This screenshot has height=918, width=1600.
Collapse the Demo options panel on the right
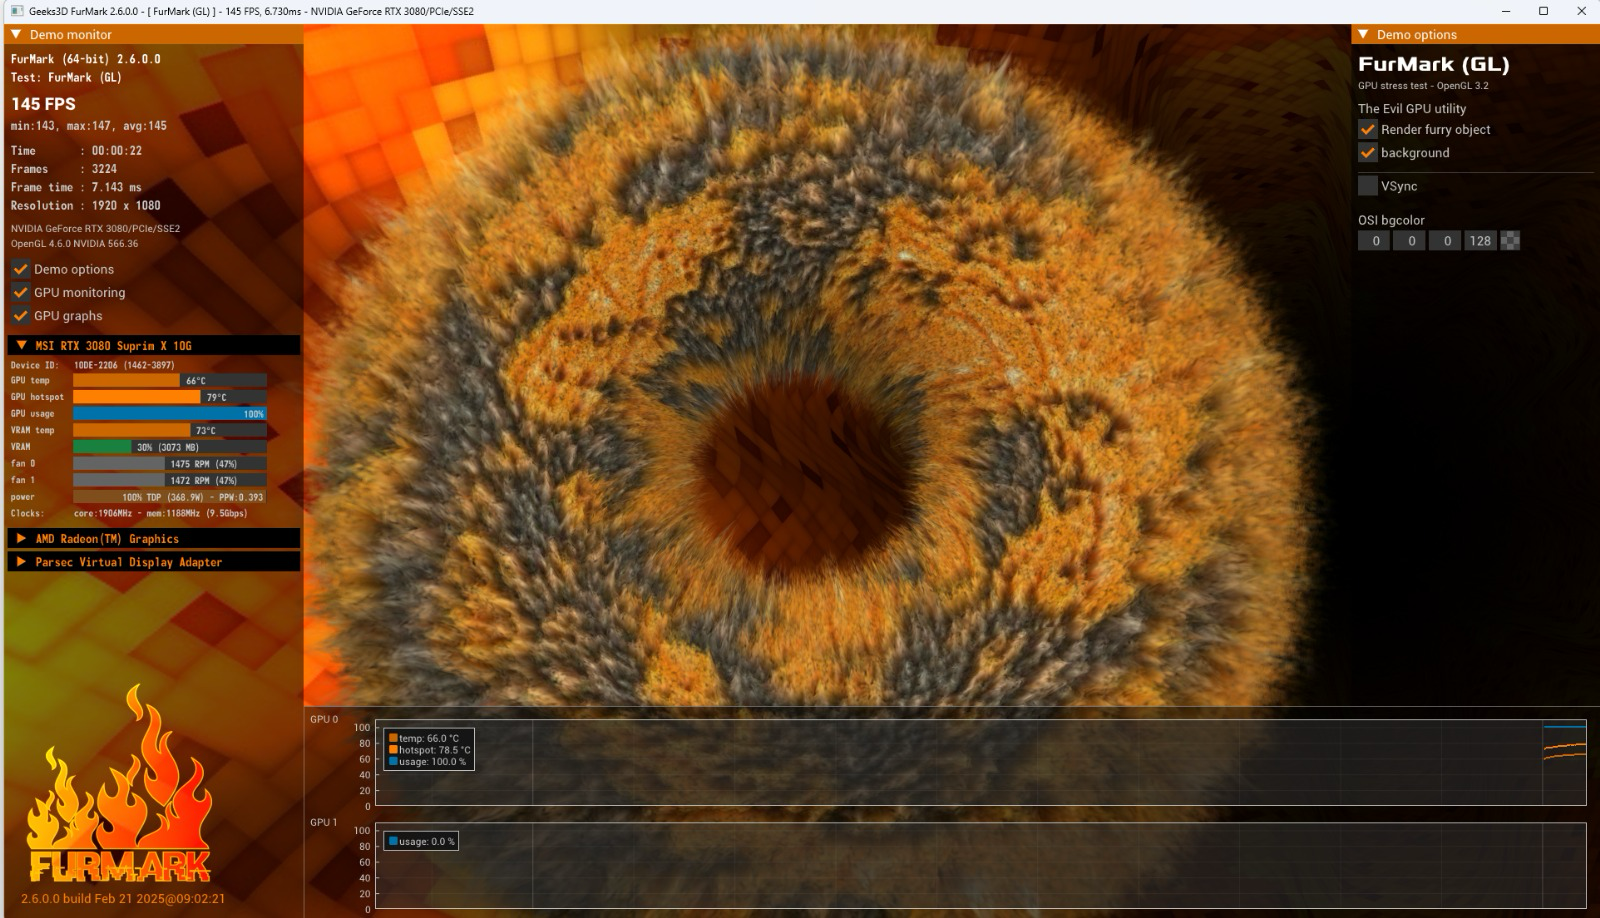tap(1363, 34)
